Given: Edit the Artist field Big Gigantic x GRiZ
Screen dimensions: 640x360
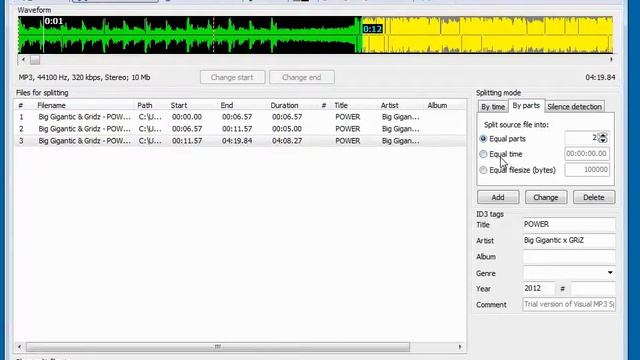Looking at the screenshot, I should [x=569, y=240].
